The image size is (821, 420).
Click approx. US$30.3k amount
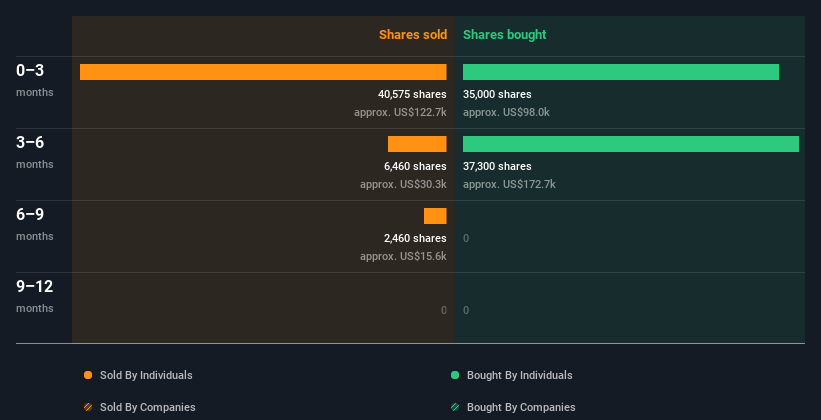[x=403, y=184]
